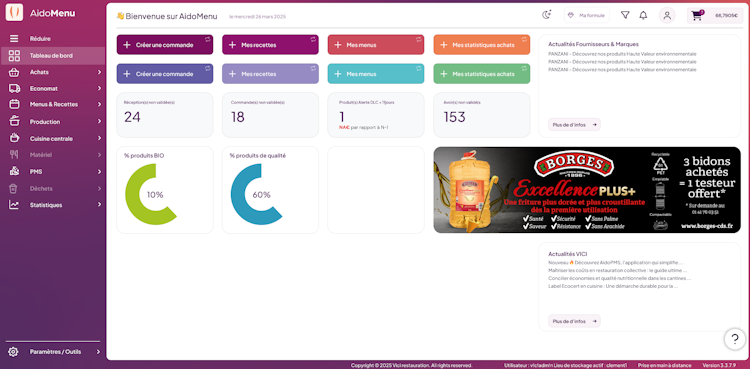Open the notifications bell
This screenshot has height=369, width=750.
(643, 15)
